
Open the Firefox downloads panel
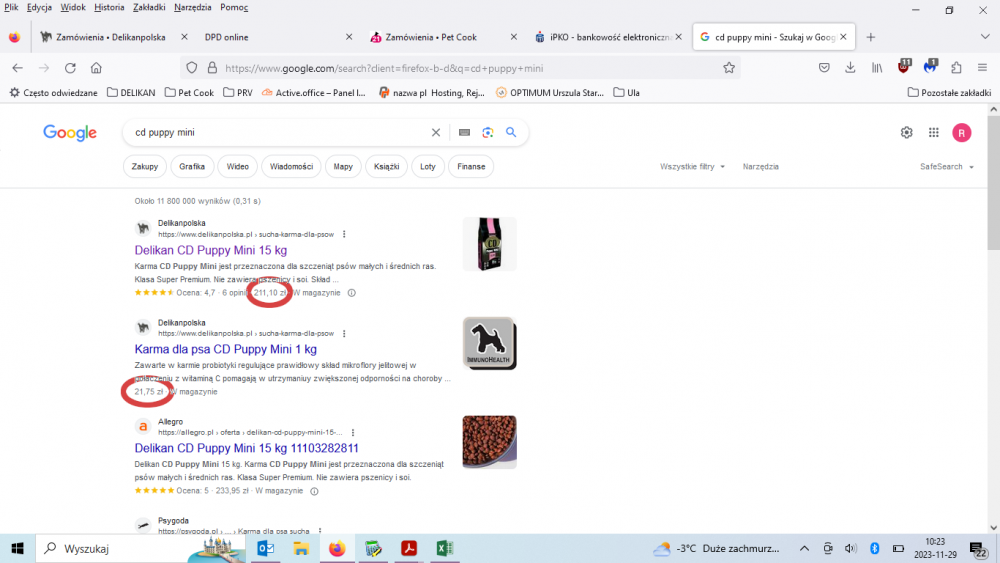(x=850, y=68)
